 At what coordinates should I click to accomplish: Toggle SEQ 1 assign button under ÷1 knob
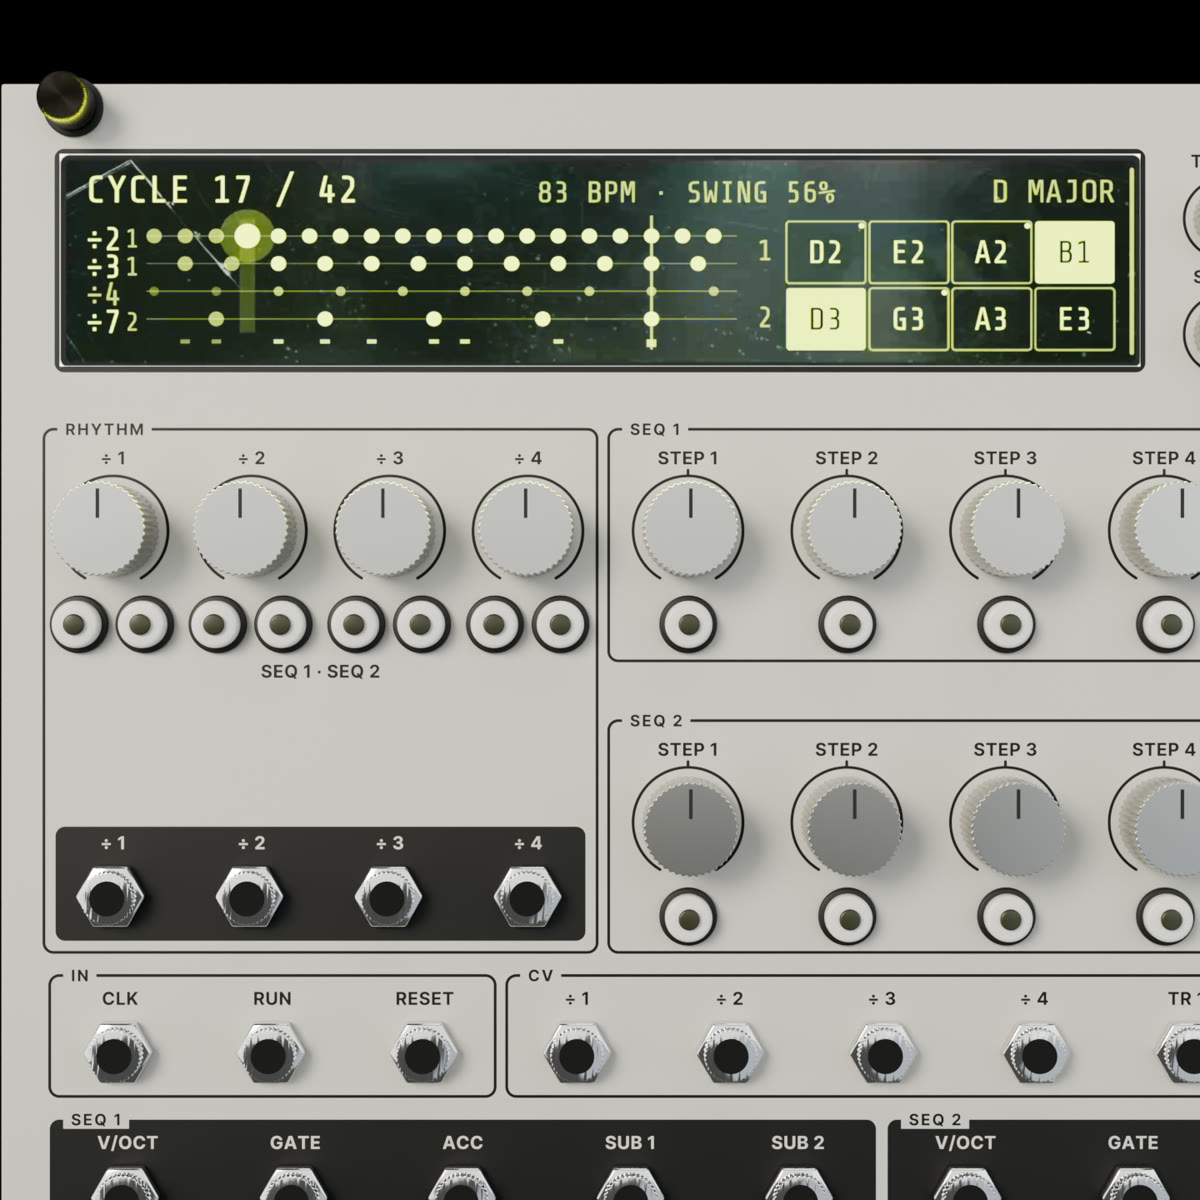click(x=78, y=625)
